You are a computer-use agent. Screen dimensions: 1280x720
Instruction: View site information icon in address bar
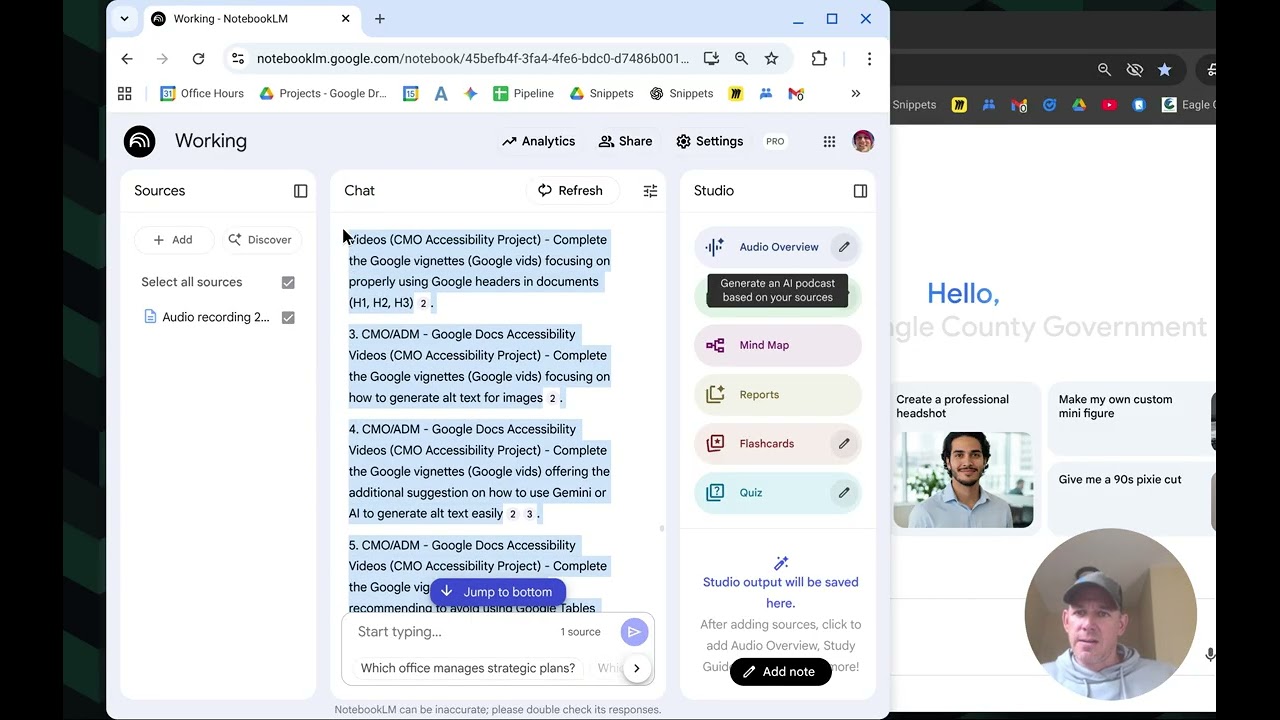coord(238,59)
